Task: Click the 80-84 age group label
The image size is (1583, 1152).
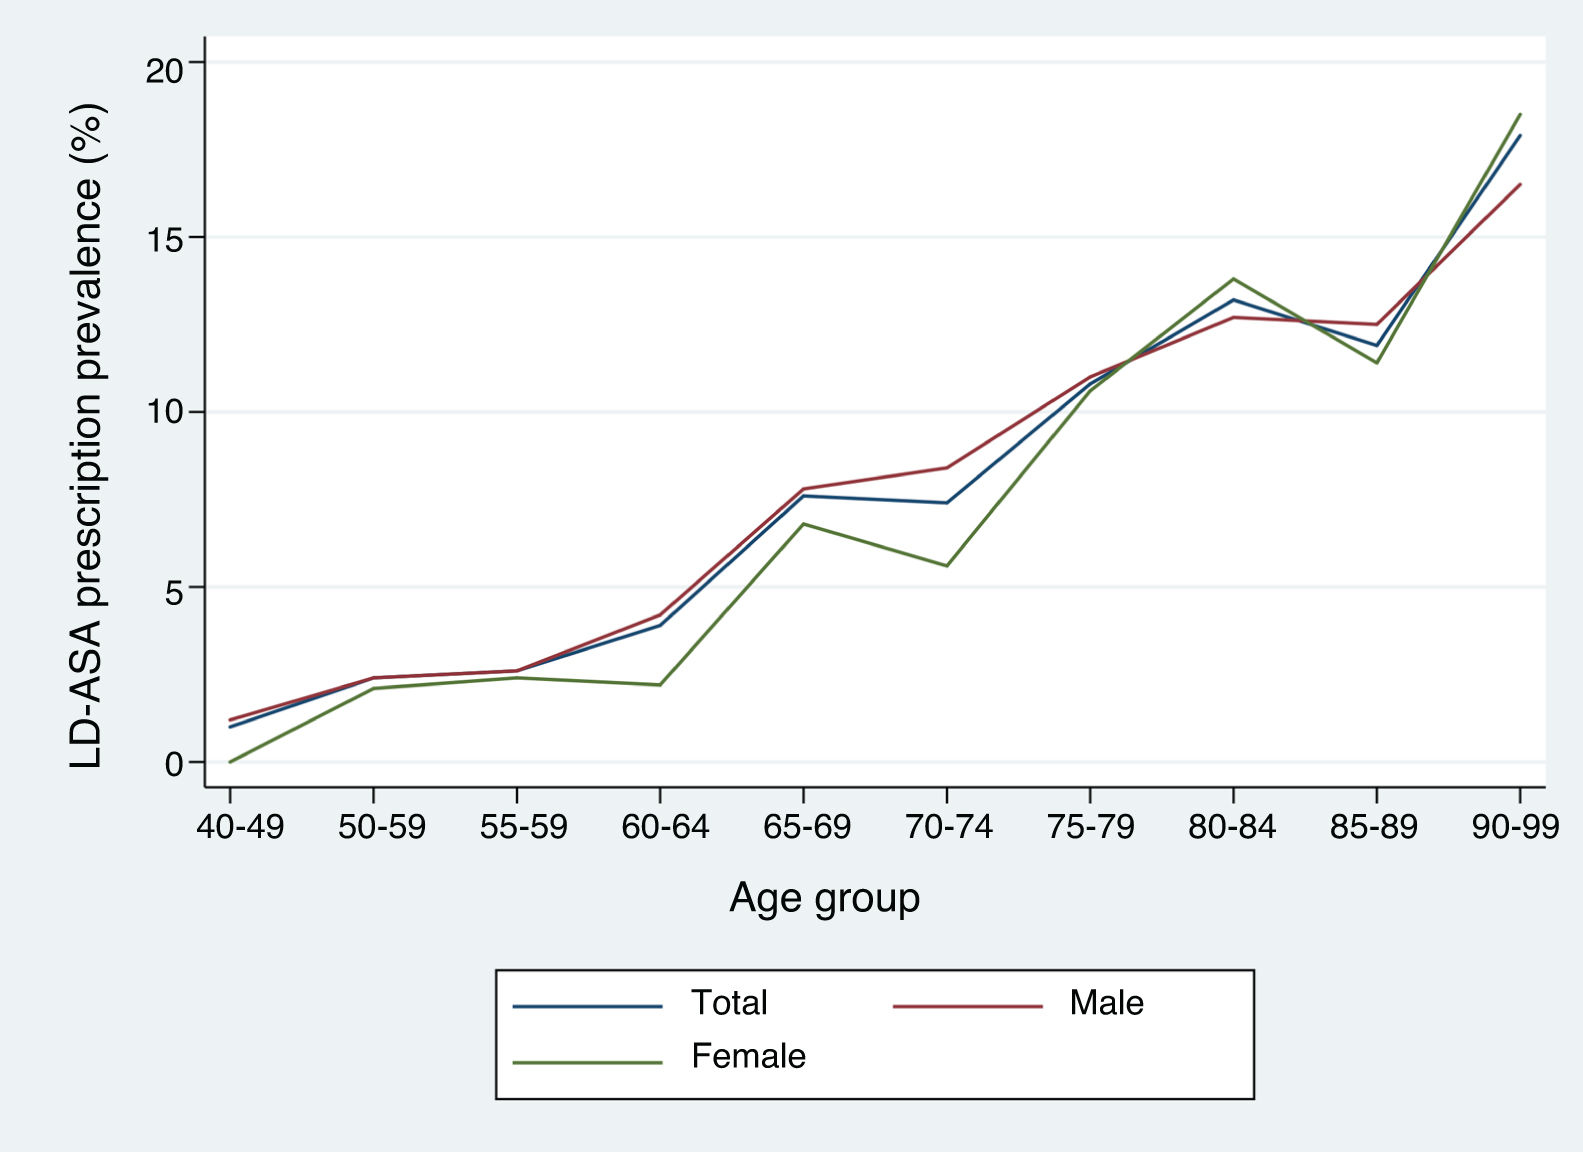Action: click(1232, 828)
